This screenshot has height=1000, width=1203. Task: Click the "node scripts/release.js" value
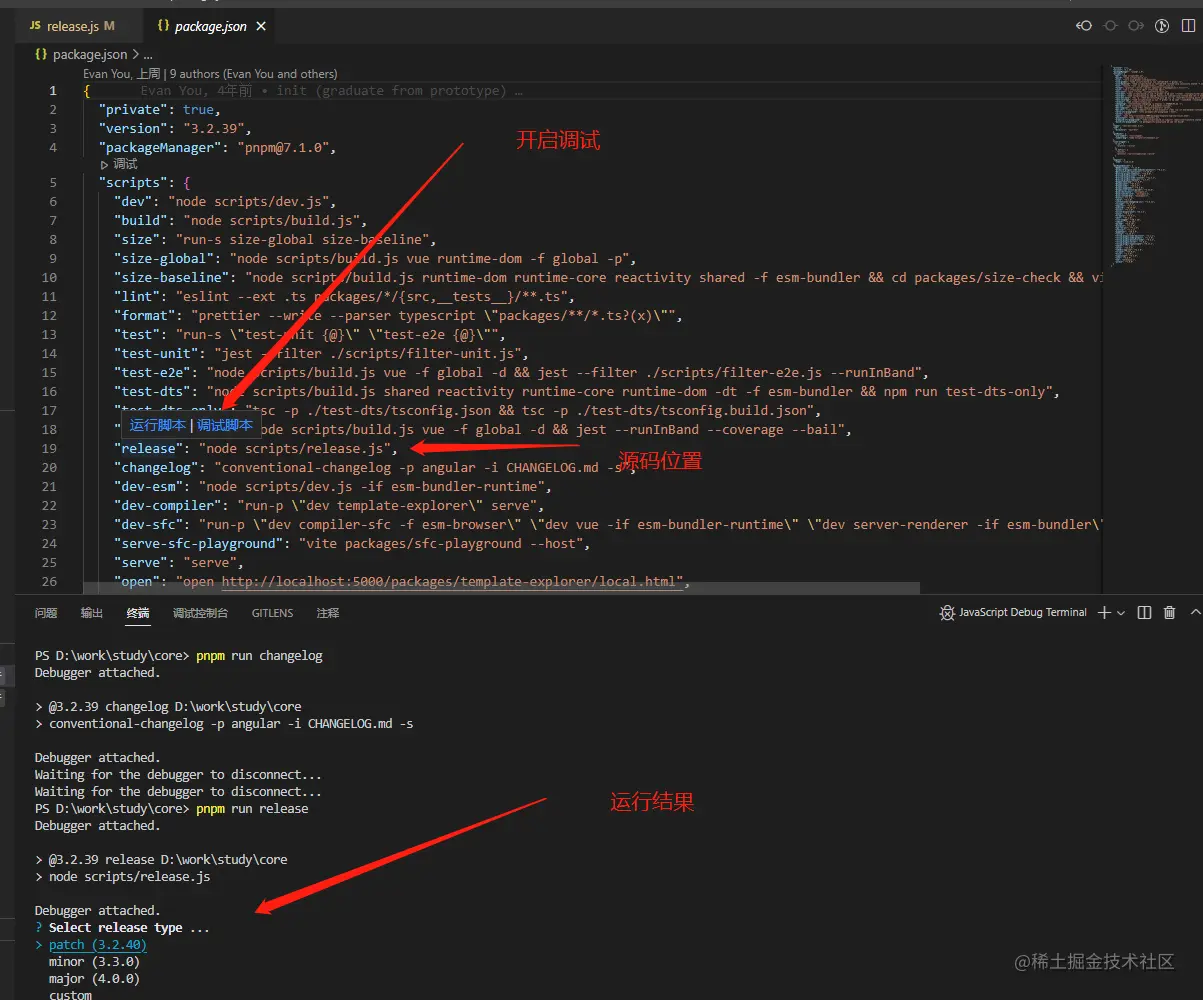(x=294, y=448)
